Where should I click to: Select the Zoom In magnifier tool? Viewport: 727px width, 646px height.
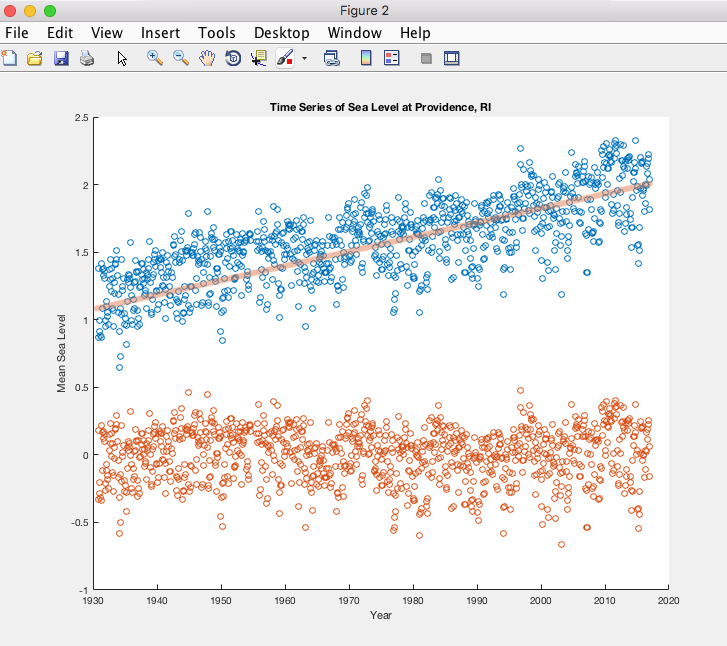(x=155, y=58)
